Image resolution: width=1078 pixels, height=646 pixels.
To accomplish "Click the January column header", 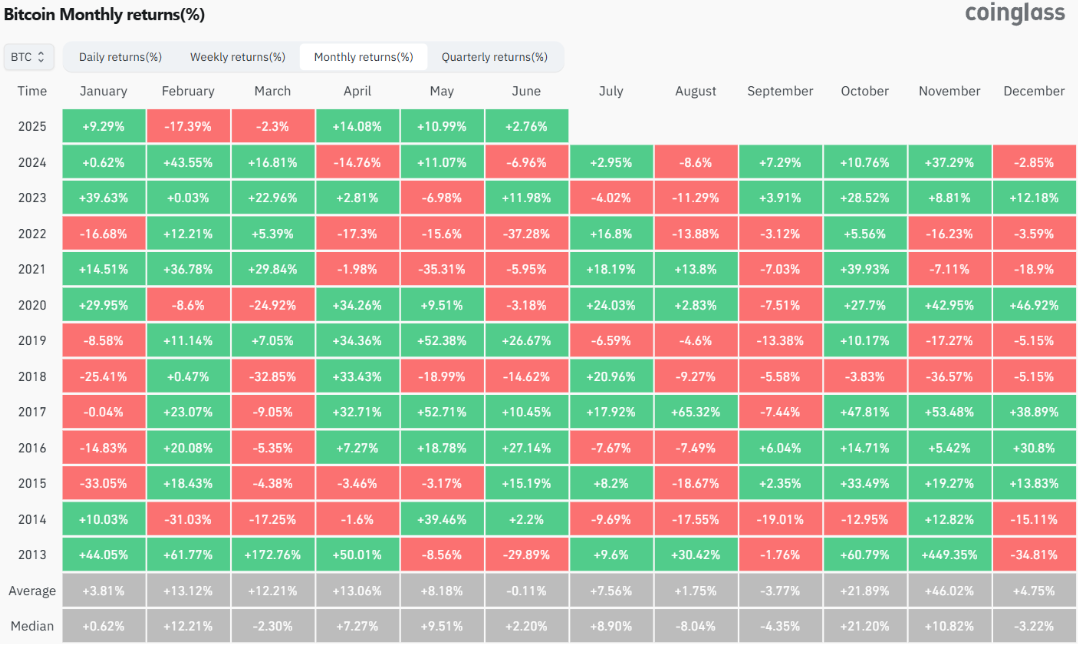I will coord(104,91).
